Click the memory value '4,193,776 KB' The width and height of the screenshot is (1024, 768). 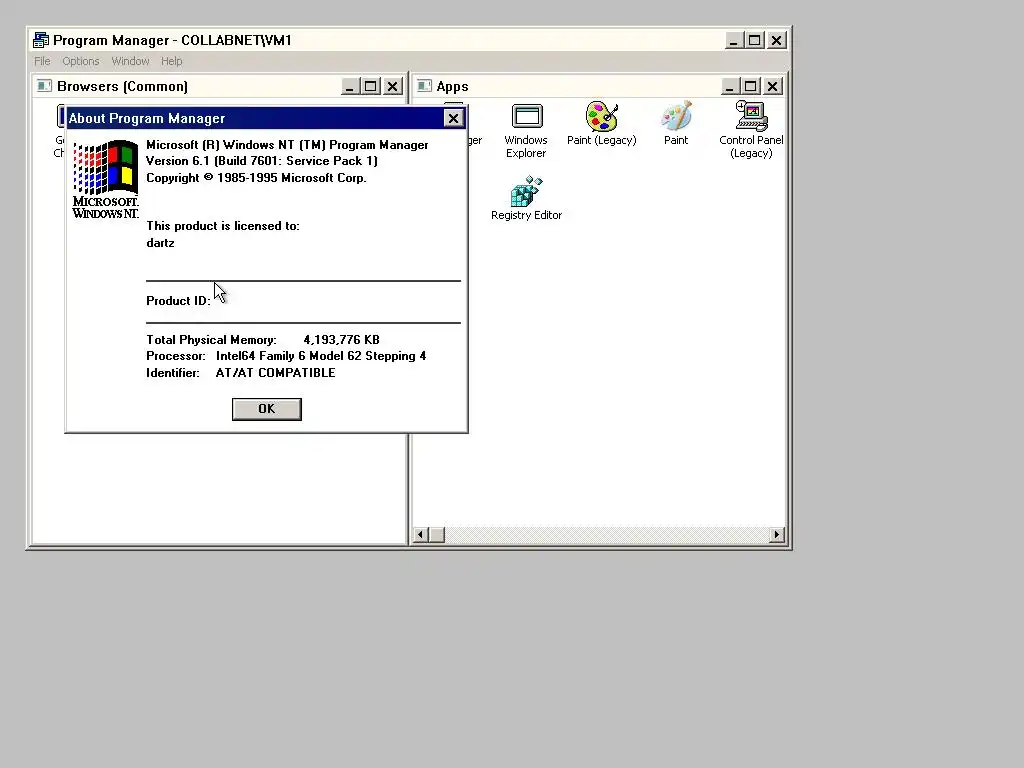tap(342, 340)
